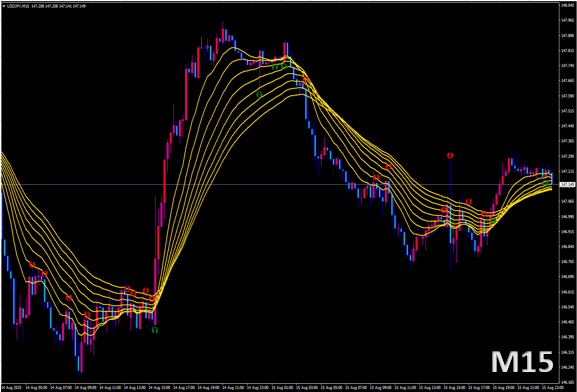577x392 pixels.
Task: Click the 147.890 label on the price scale
Action: (567, 35)
